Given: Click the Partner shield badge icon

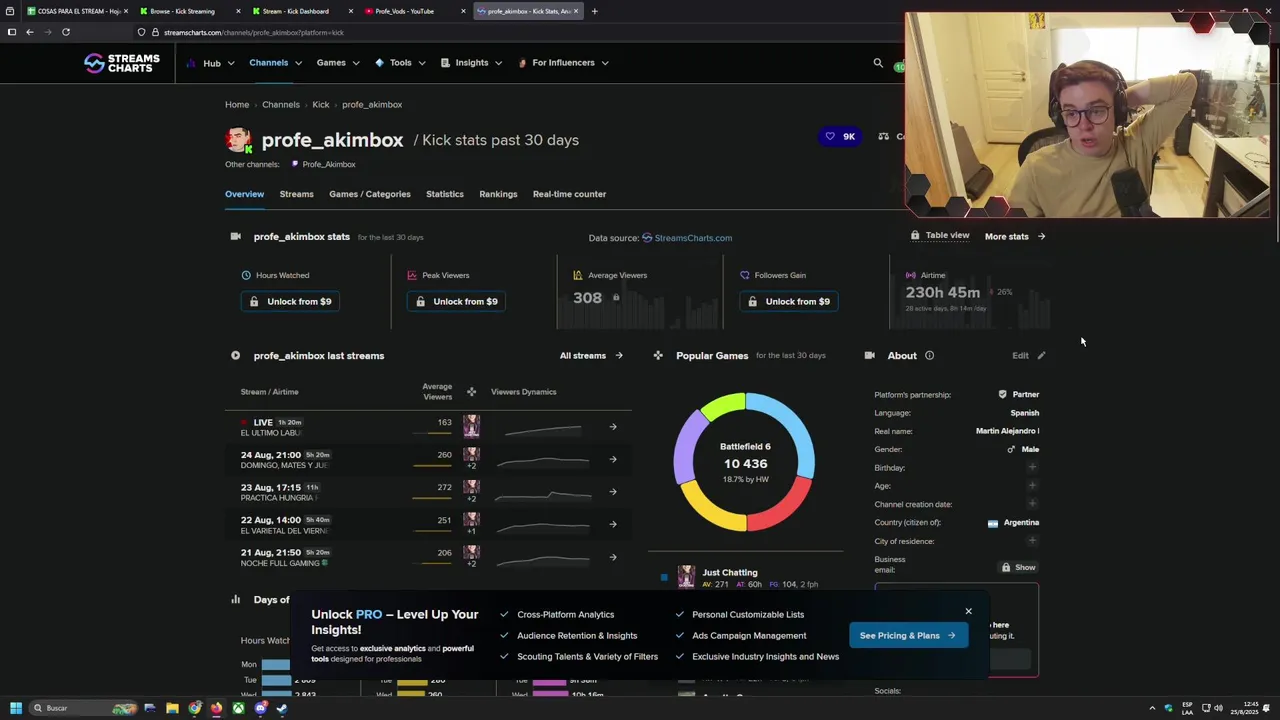Looking at the screenshot, I should (x=1002, y=394).
